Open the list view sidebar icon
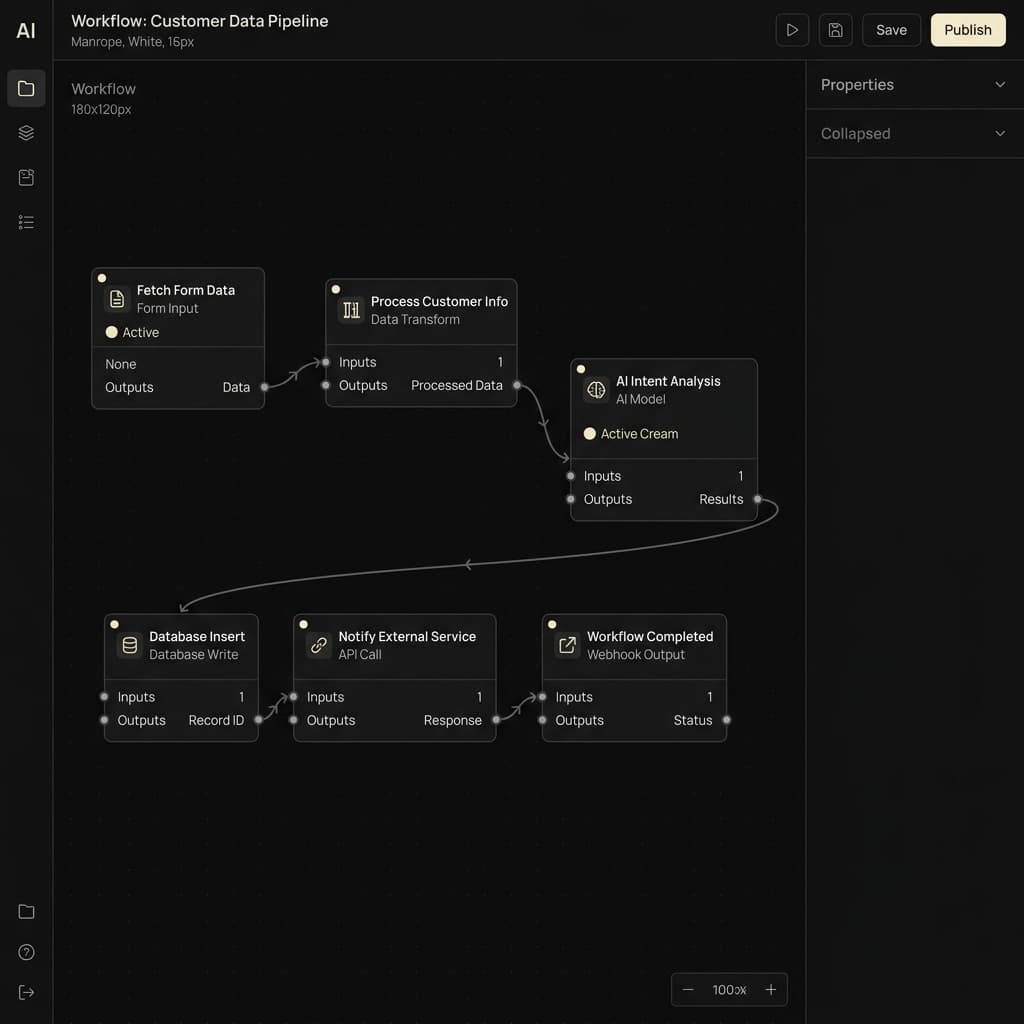 [x=26, y=222]
